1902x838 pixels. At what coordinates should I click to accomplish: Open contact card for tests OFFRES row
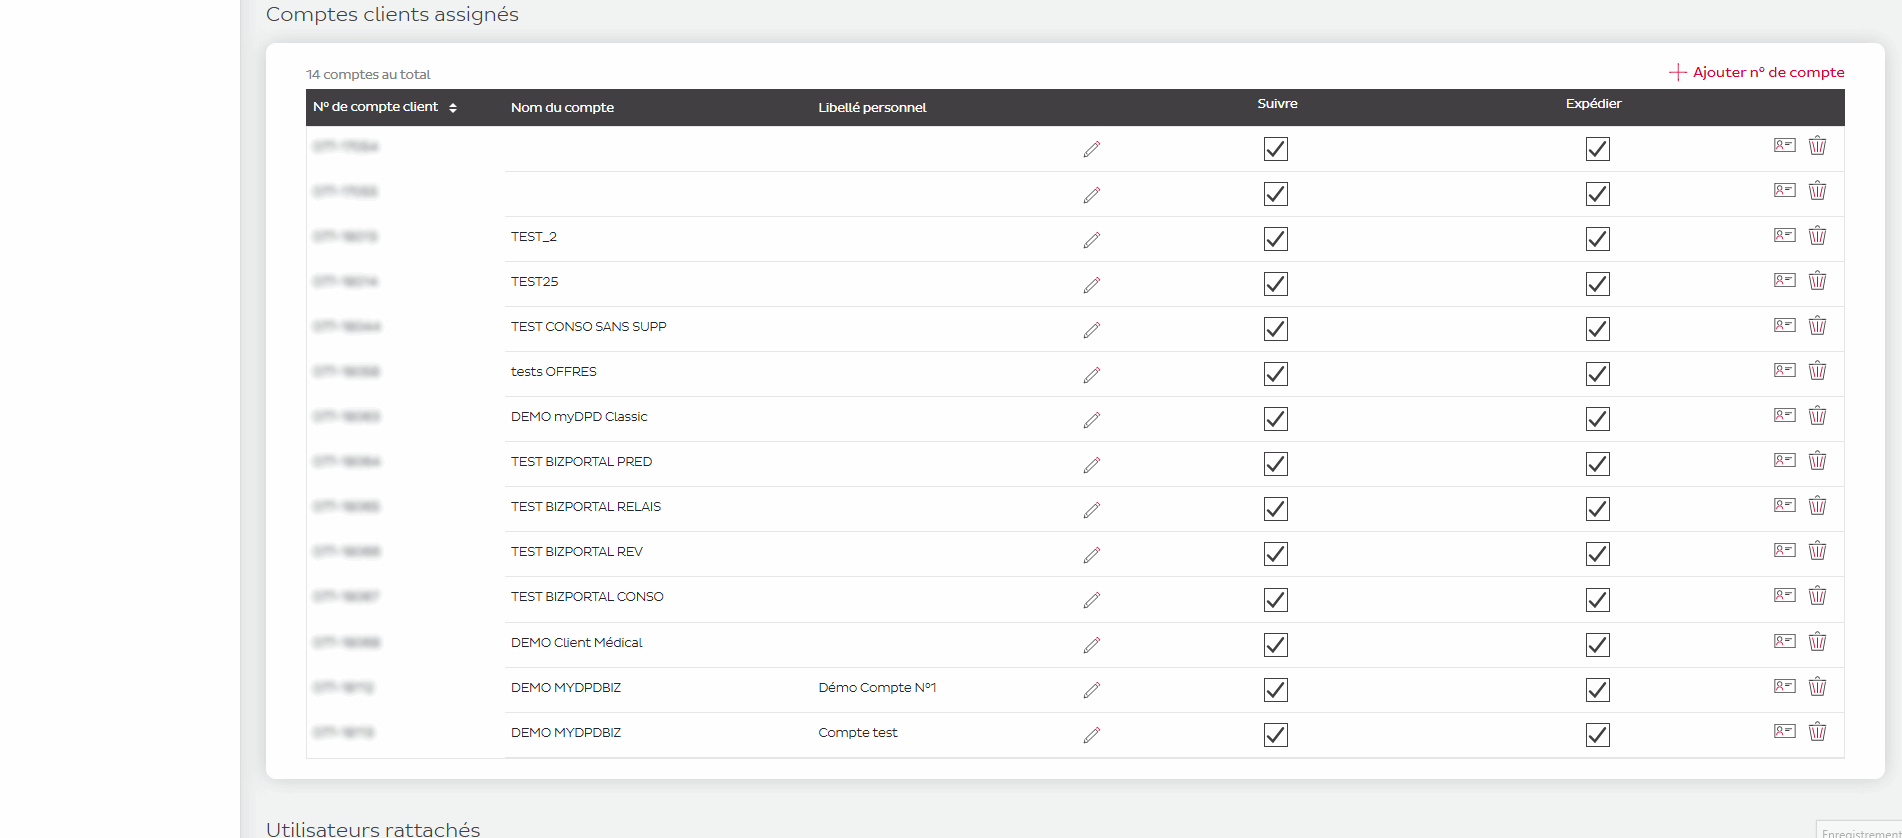point(1784,371)
